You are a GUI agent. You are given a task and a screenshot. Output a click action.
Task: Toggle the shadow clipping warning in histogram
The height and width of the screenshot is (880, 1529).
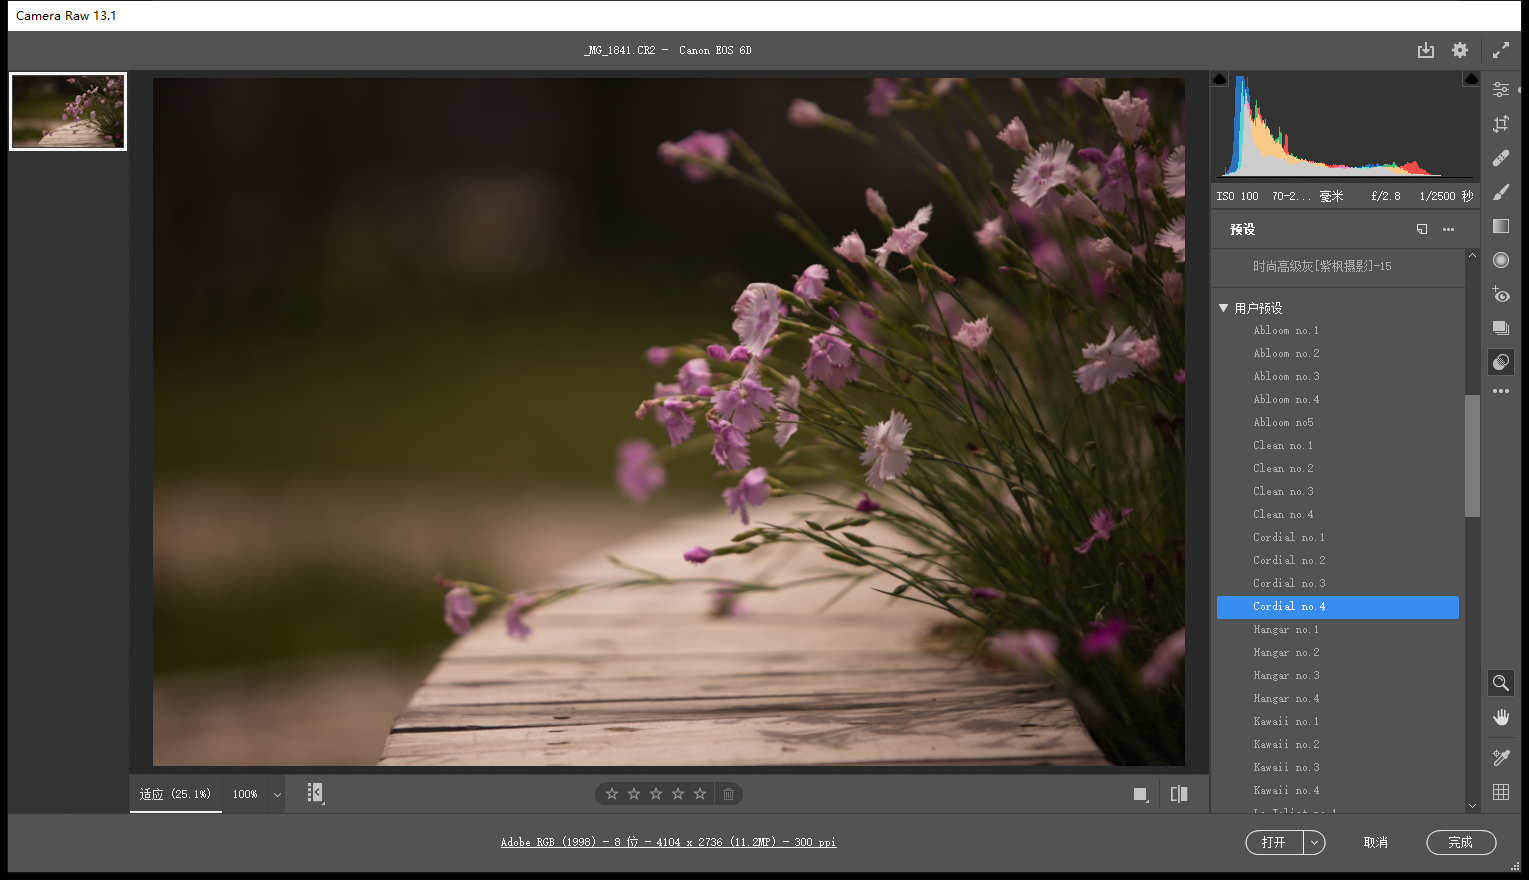[1219, 79]
